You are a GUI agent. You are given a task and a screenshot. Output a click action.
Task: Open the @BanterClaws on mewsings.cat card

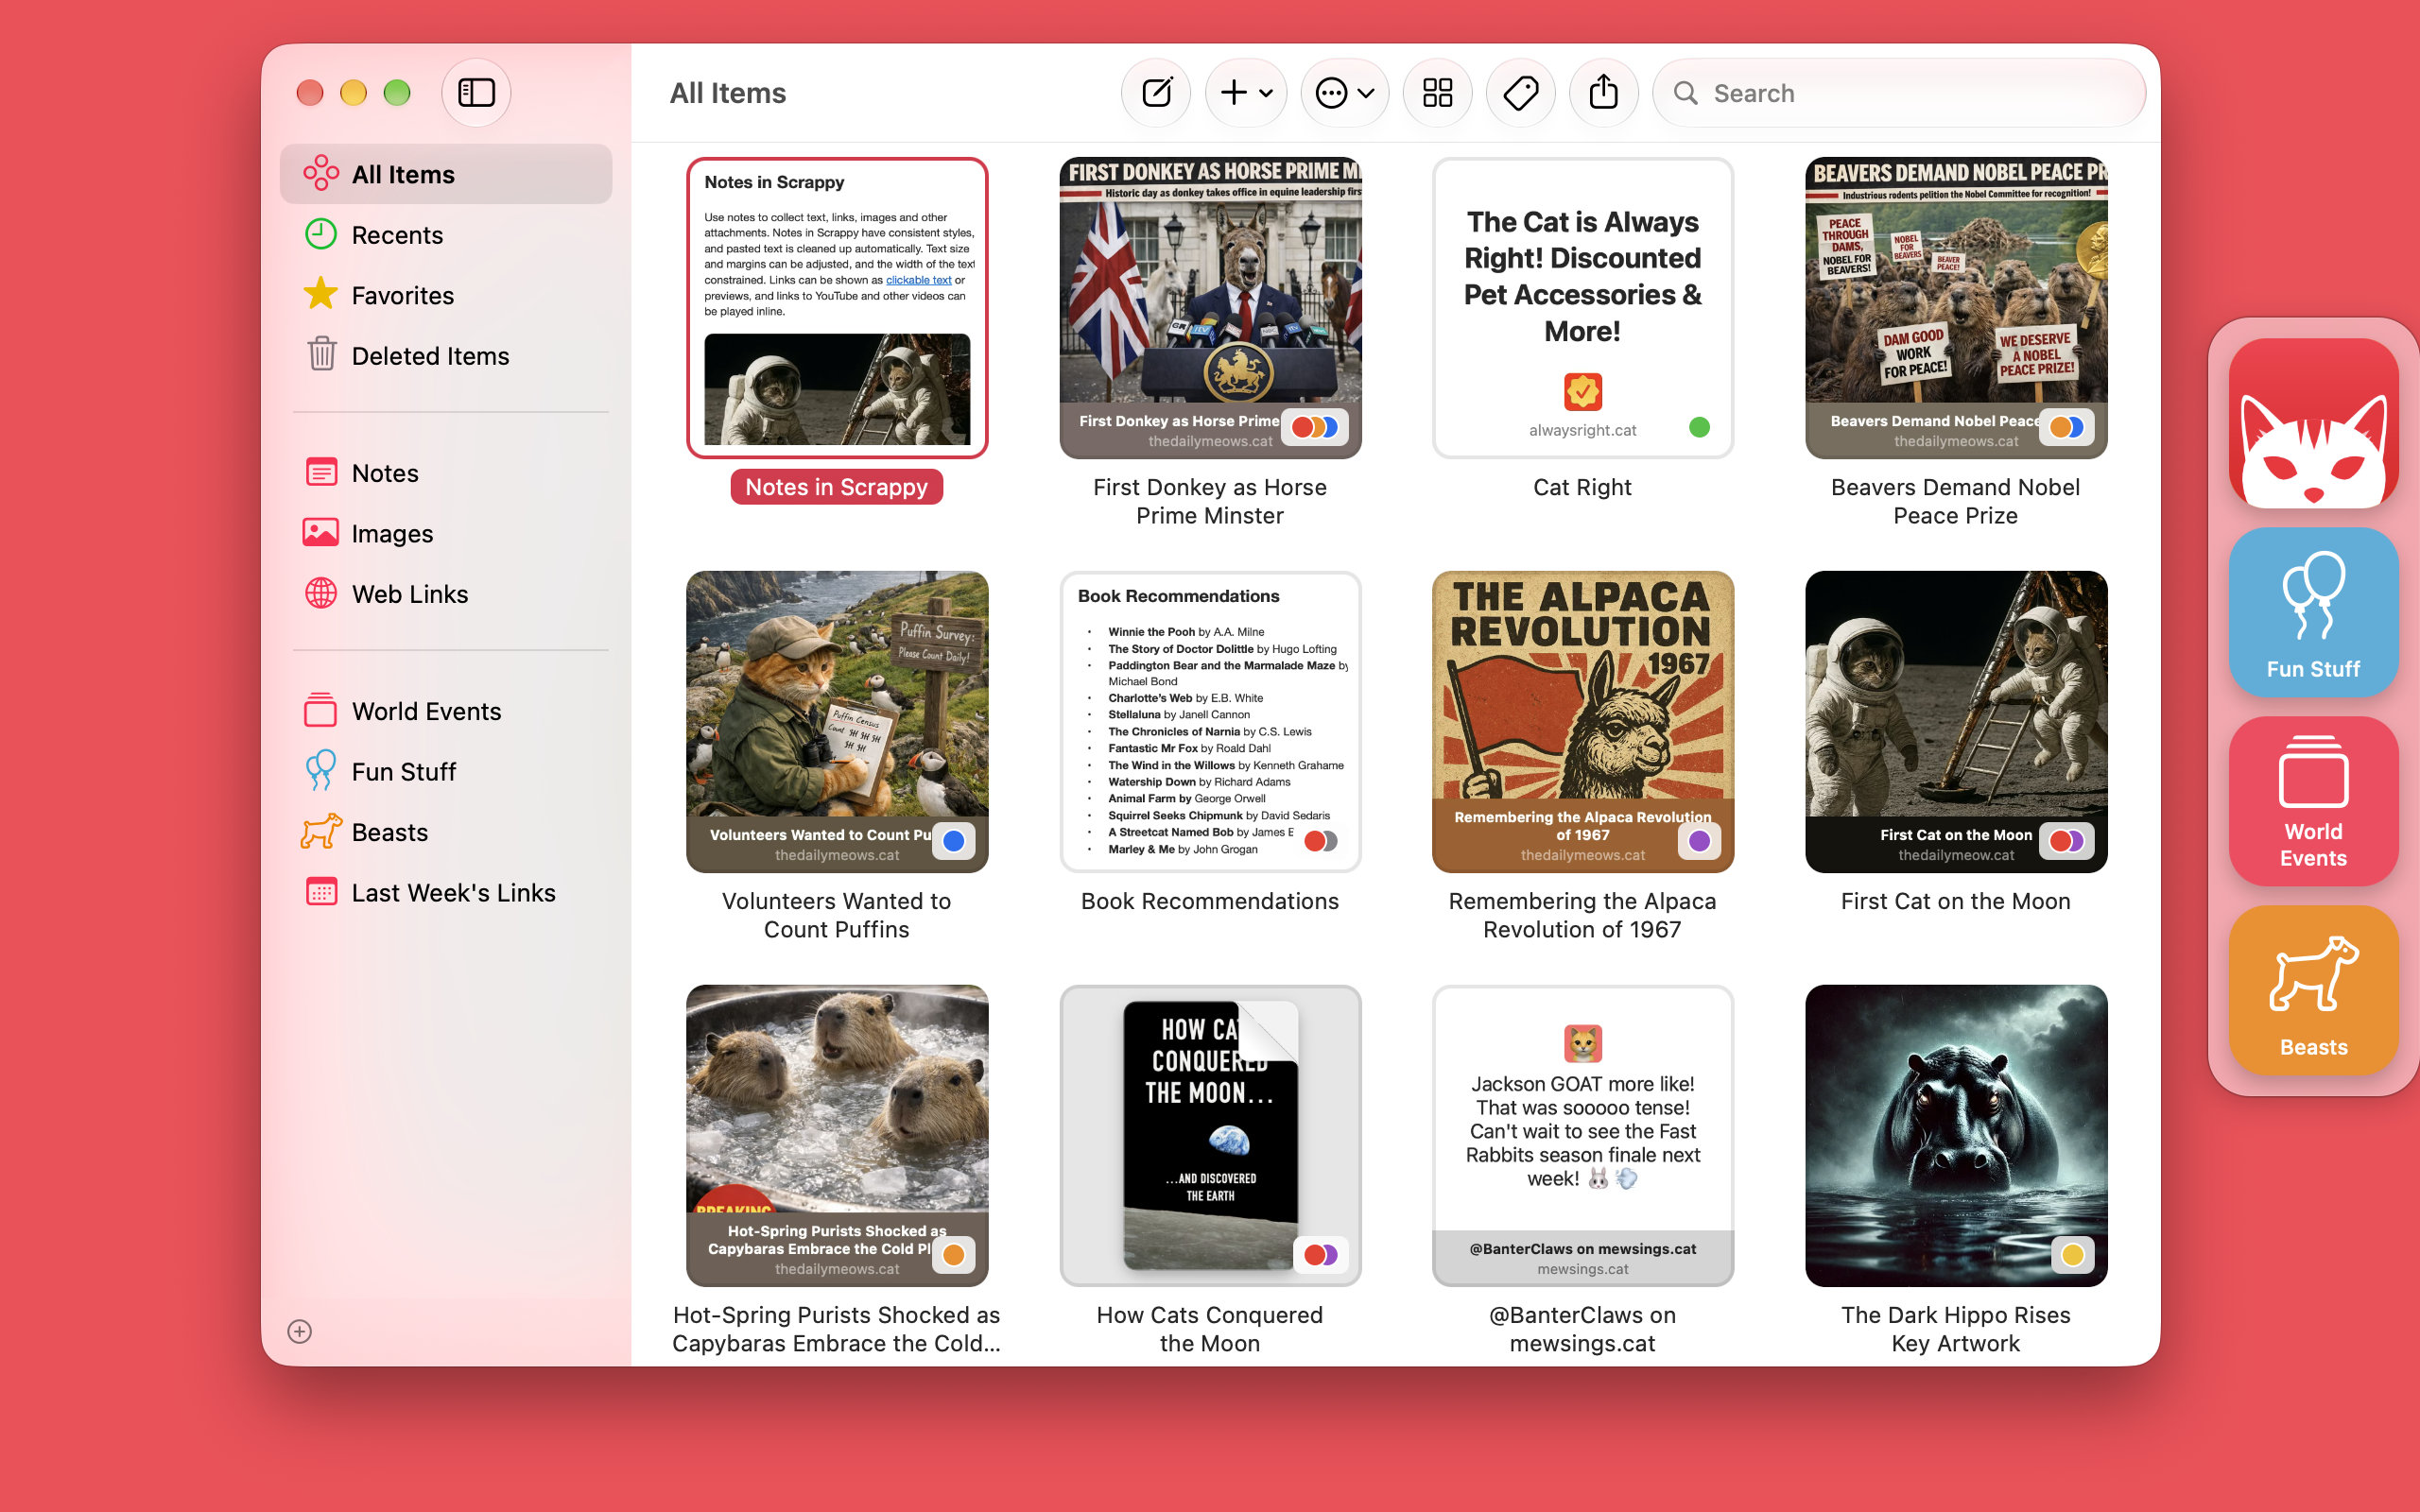pos(1582,1136)
